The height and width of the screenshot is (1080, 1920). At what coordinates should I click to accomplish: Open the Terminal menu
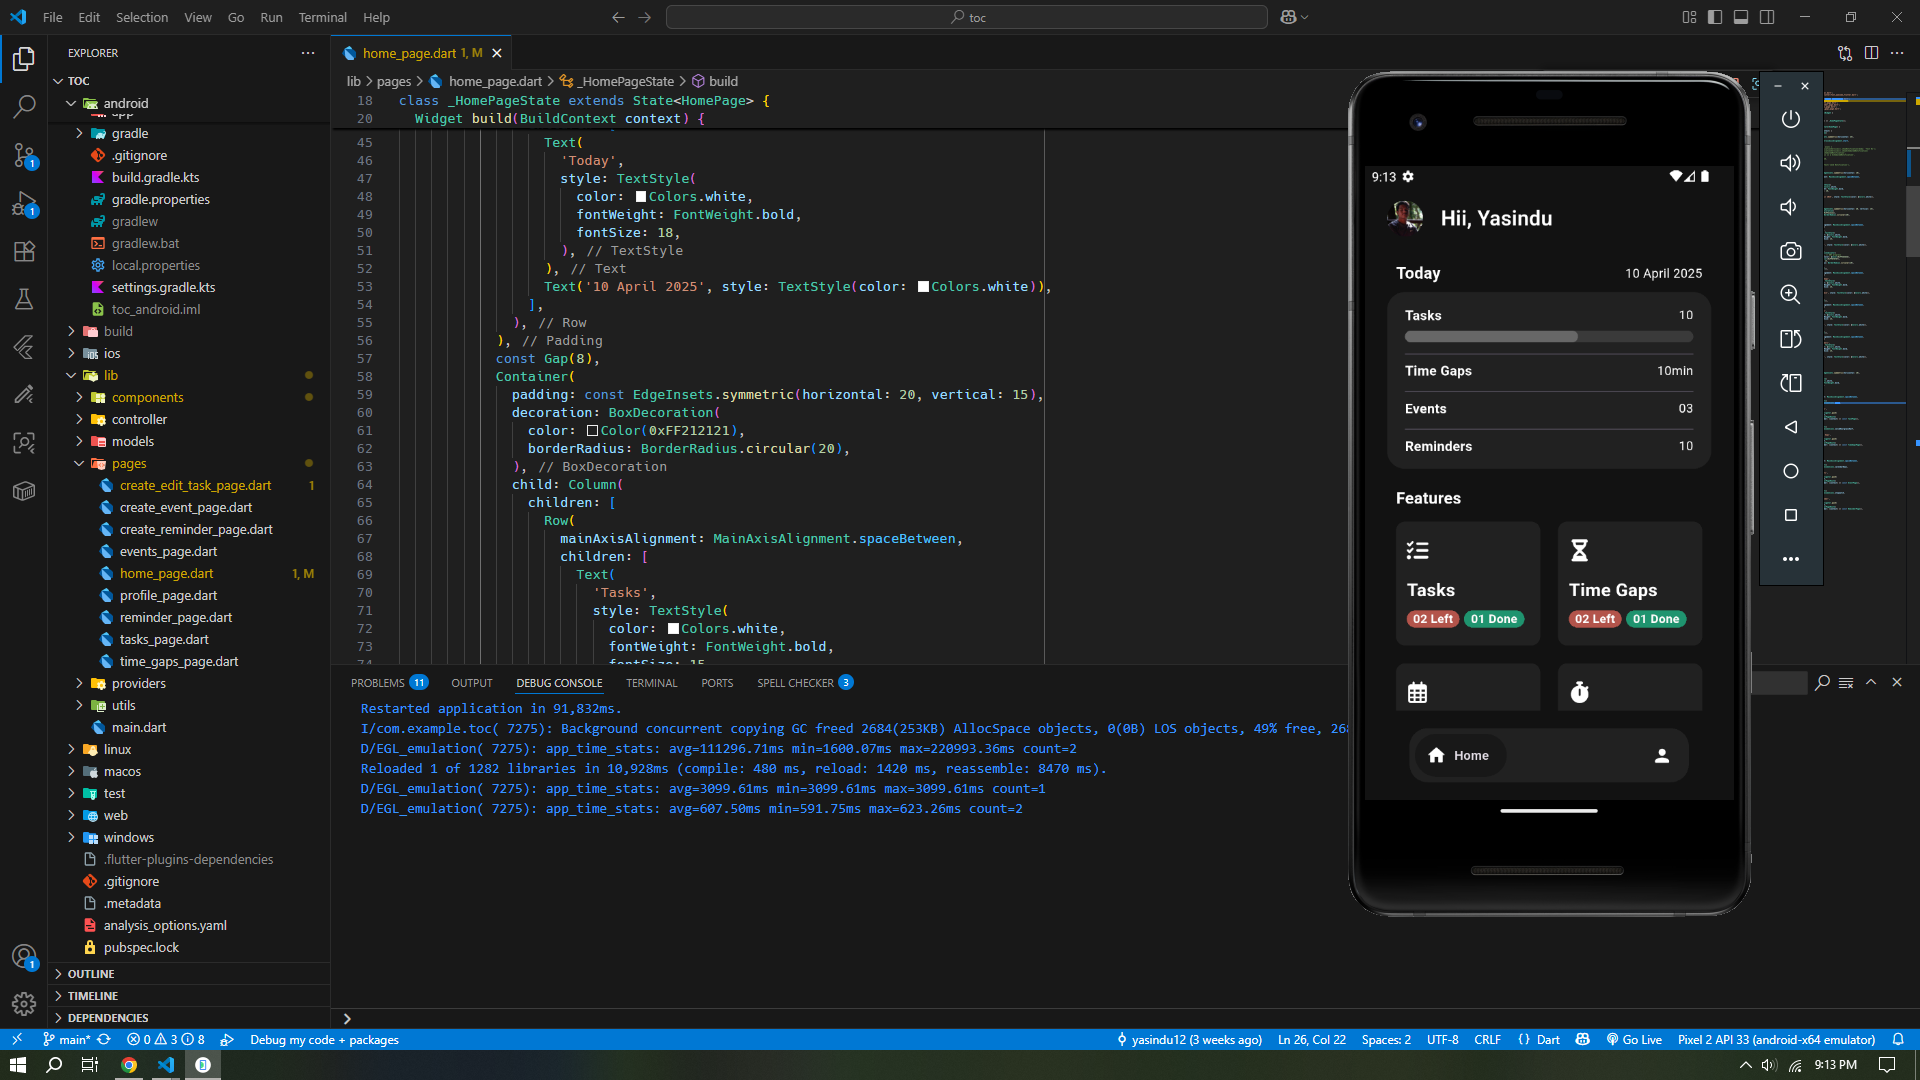pyautogui.click(x=322, y=17)
